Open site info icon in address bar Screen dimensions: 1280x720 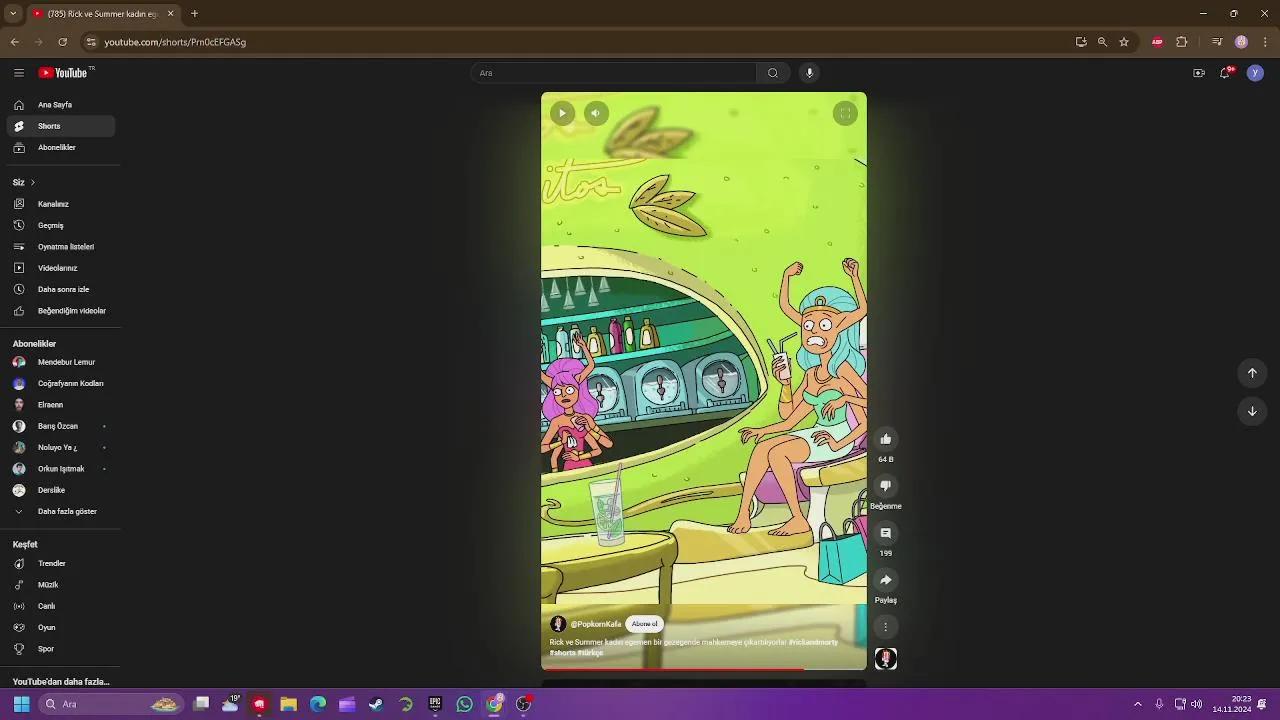(x=91, y=42)
